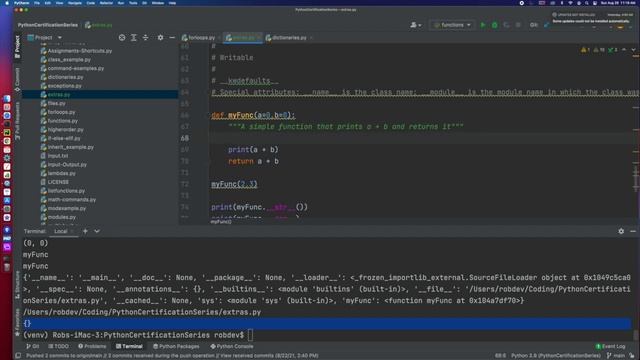Click terminal prompt input cursor
The height and width of the screenshot is (360, 640).
pos(250,335)
